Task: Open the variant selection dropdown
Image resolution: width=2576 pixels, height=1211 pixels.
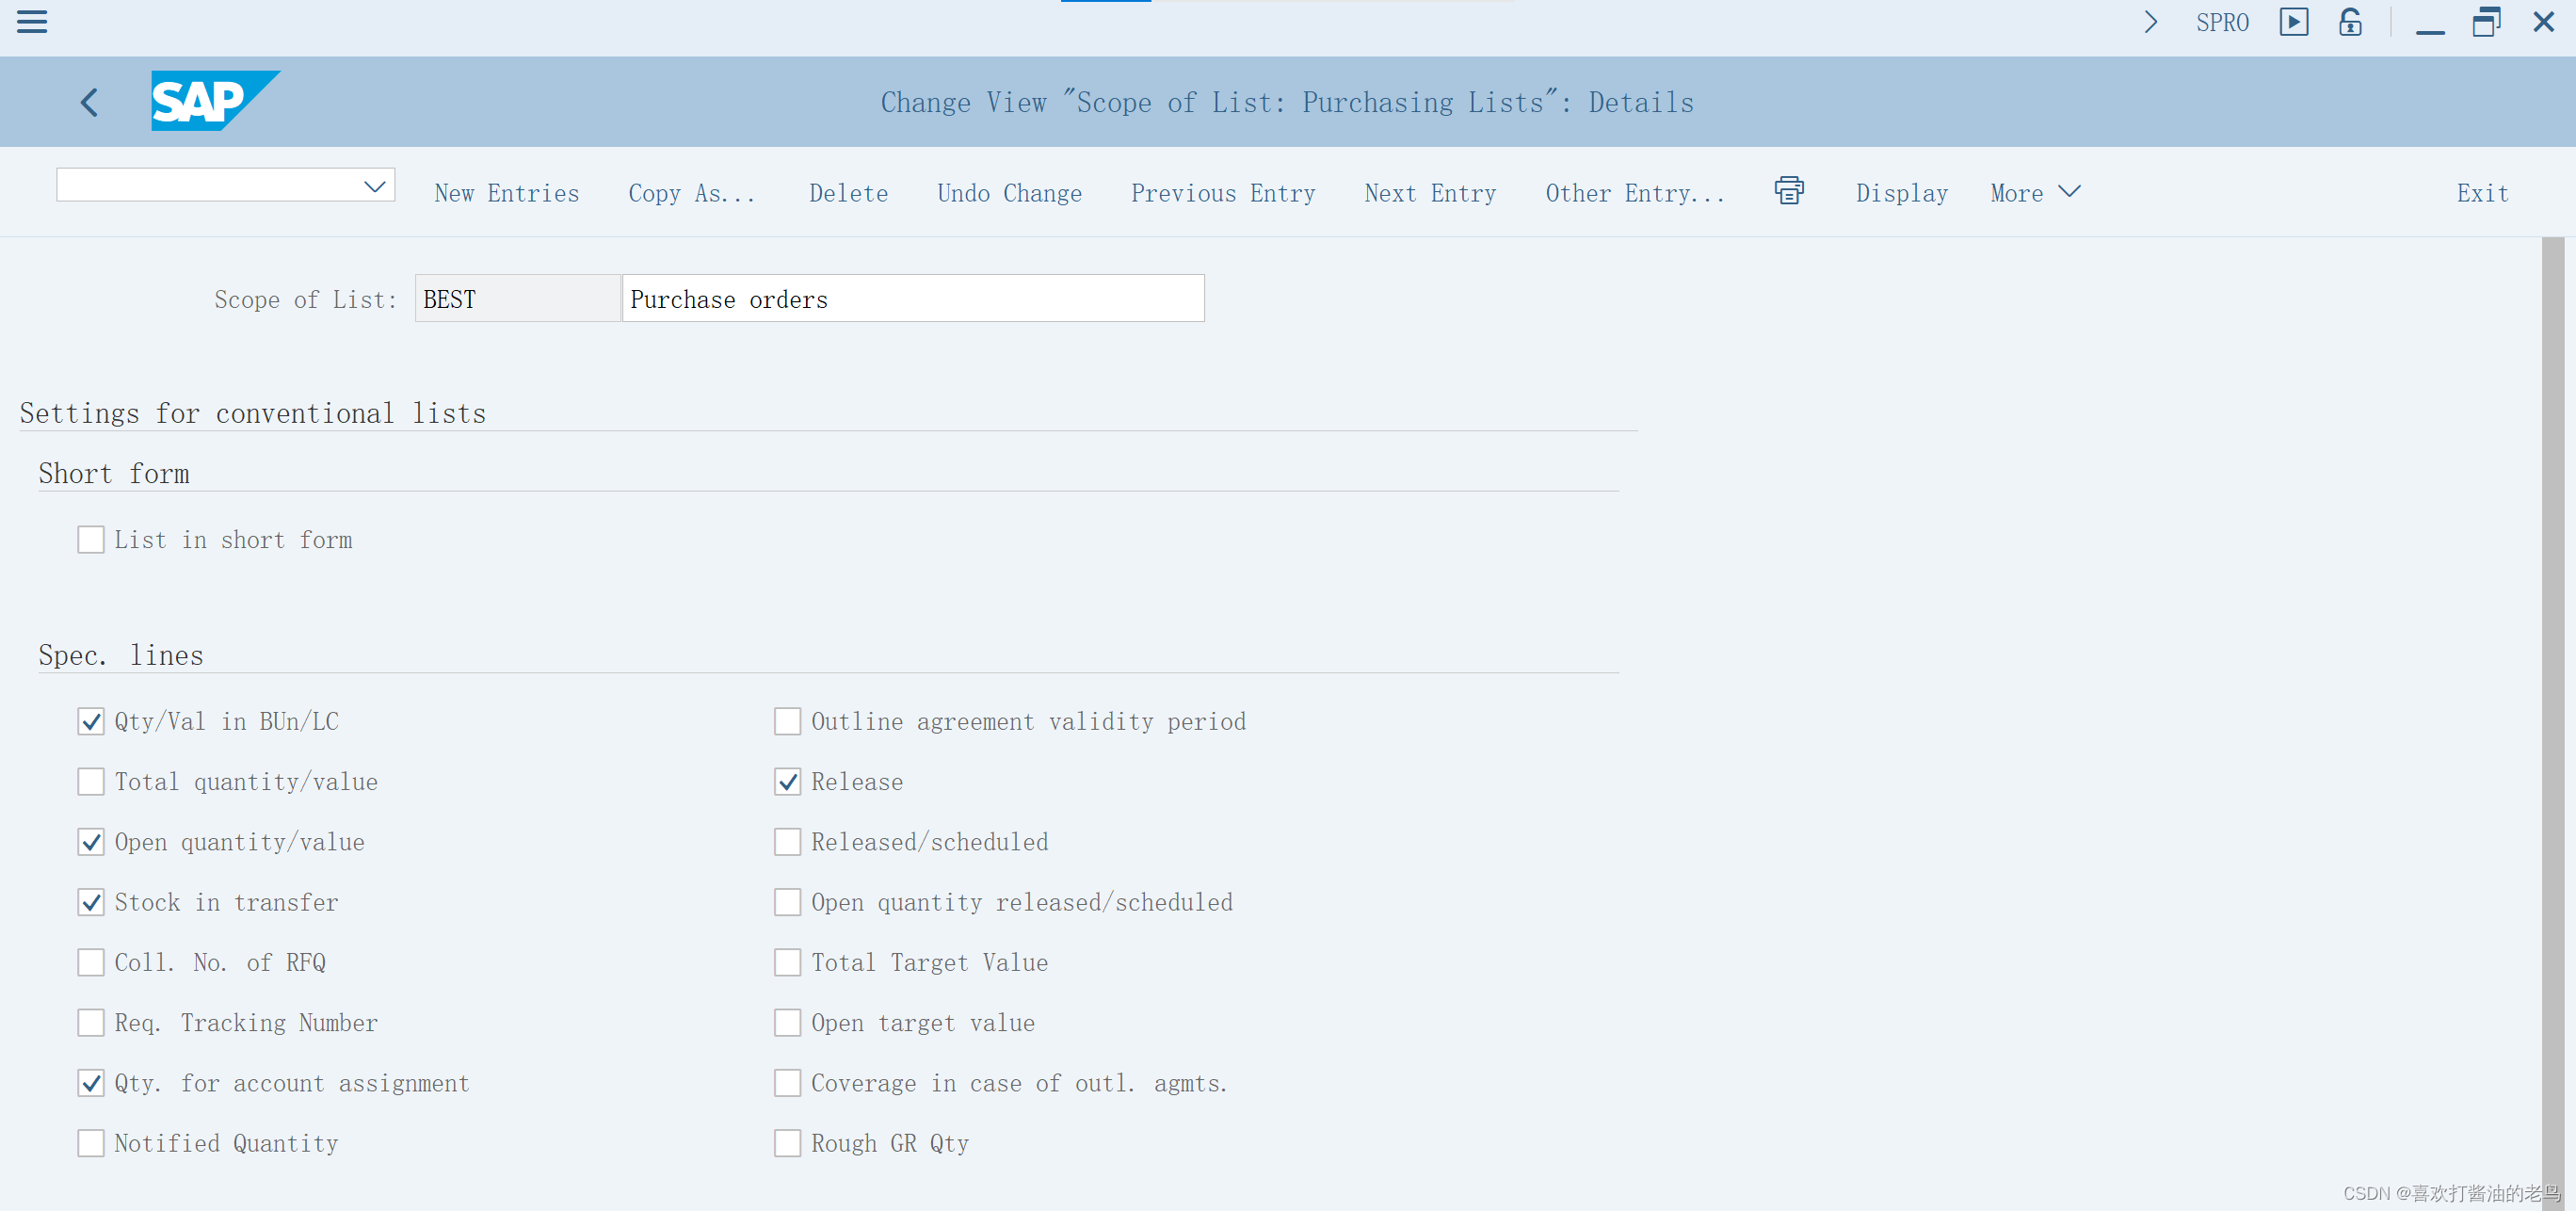Action: click(x=374, y=185)
